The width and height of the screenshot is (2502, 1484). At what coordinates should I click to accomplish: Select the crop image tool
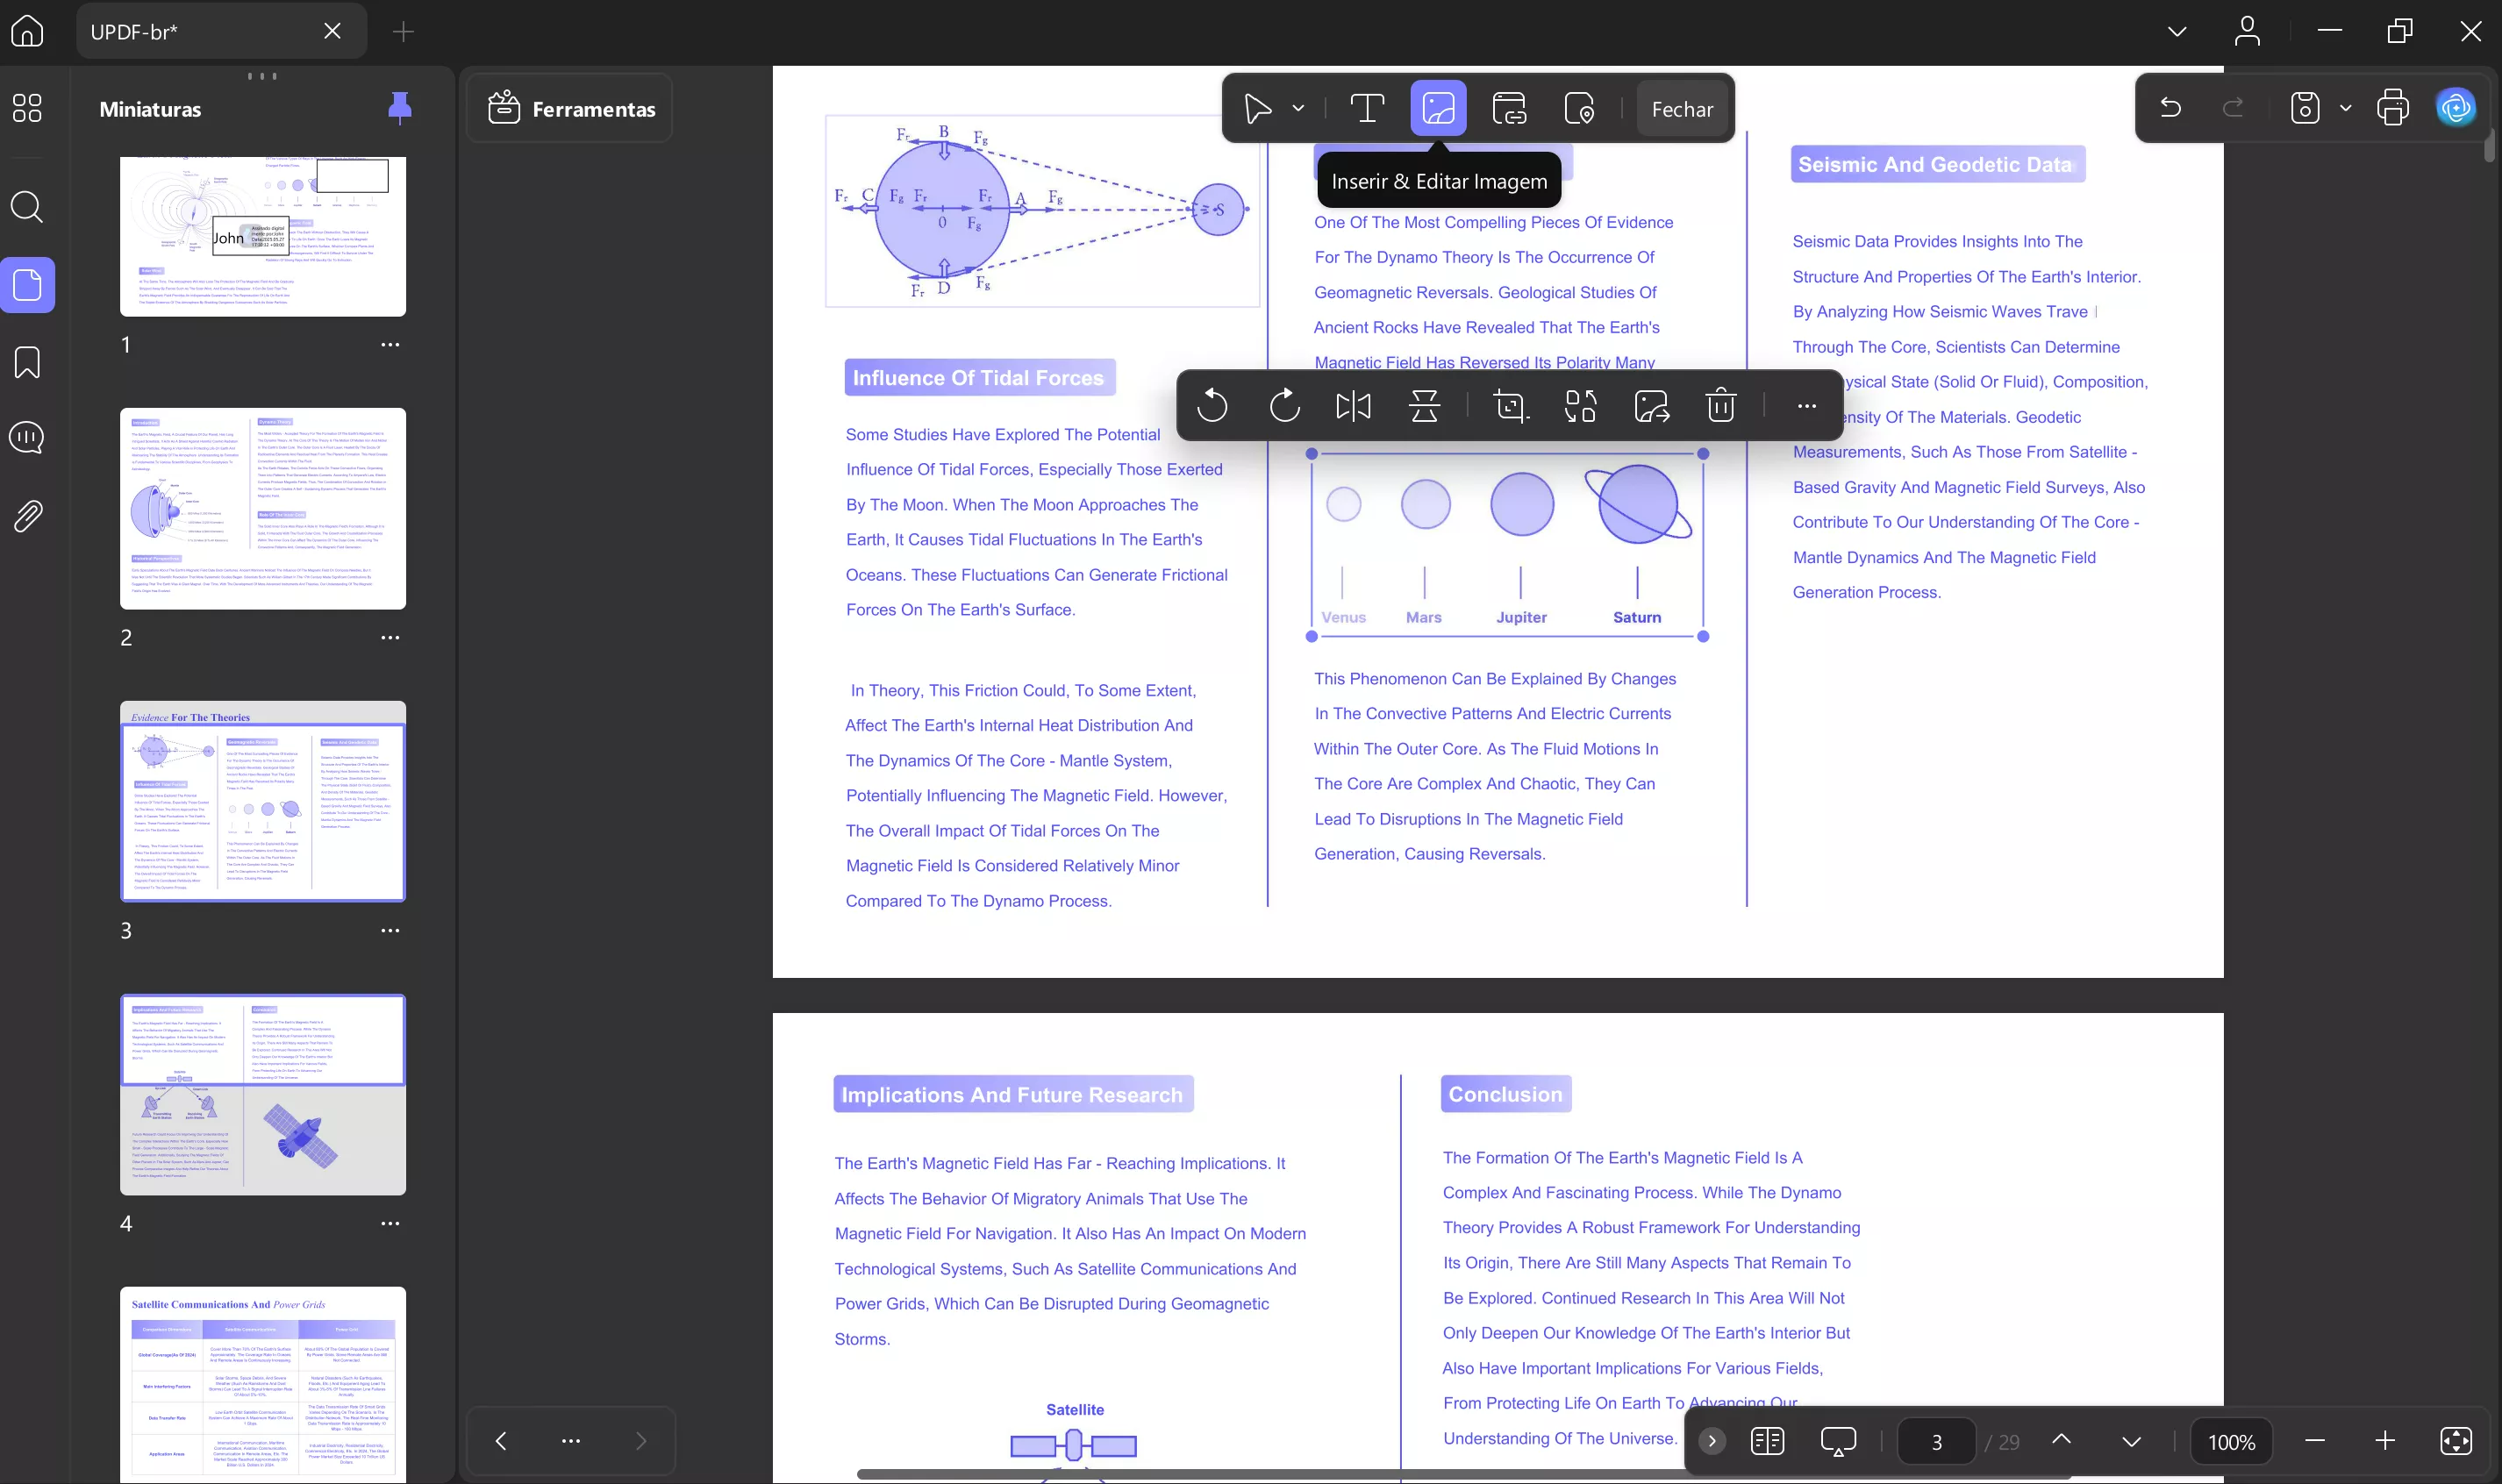coord(1510,406)
